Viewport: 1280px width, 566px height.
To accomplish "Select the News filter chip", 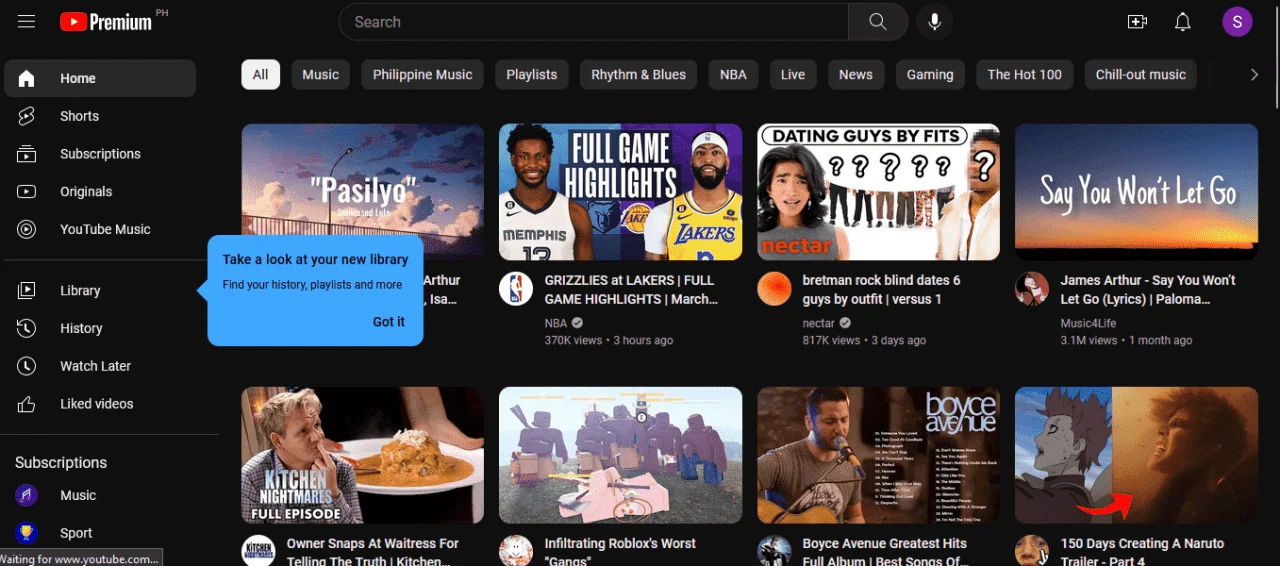I will click(856, 74).
